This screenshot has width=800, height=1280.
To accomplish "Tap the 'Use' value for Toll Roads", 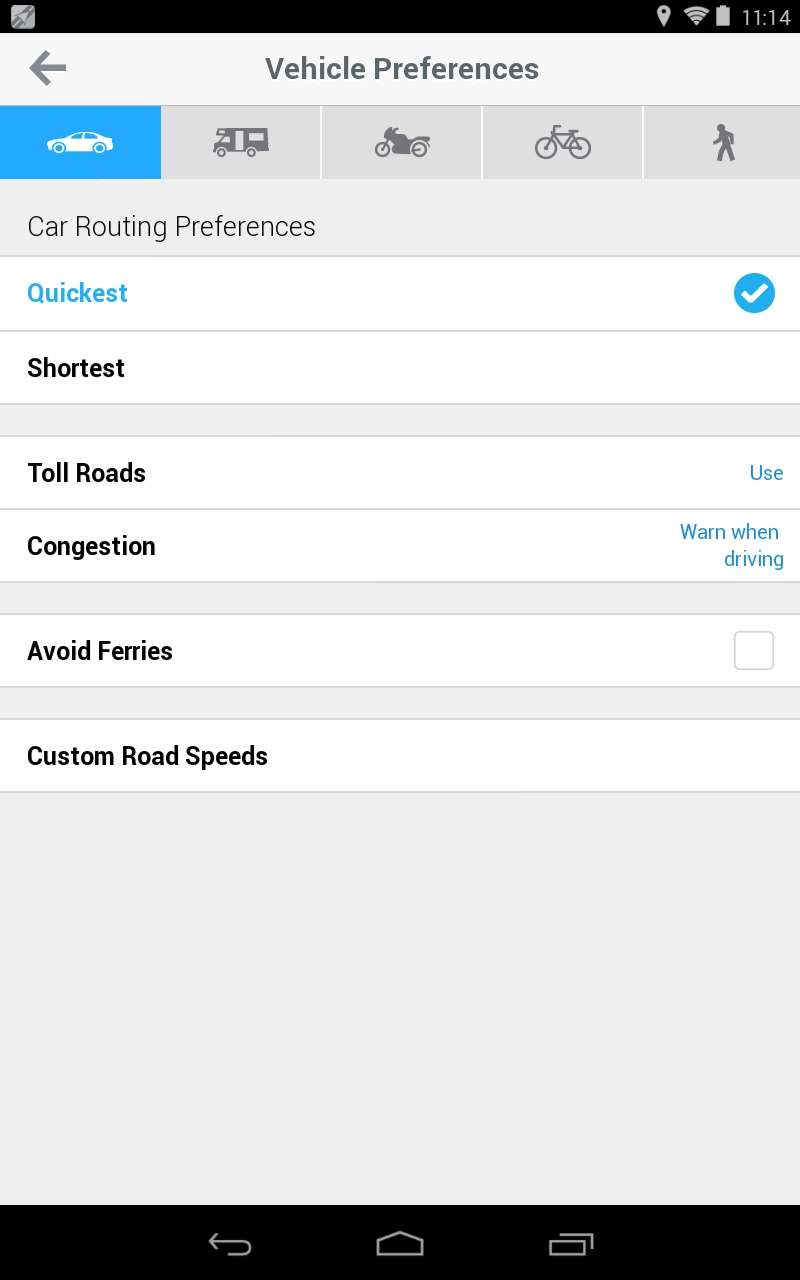I will [766, 473].
